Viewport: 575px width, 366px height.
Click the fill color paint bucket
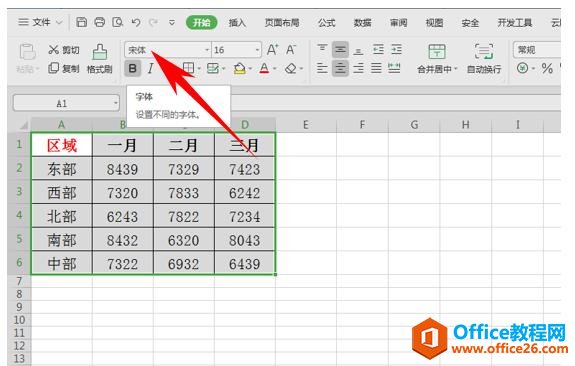pyautogui.click(x=239, y=68)
